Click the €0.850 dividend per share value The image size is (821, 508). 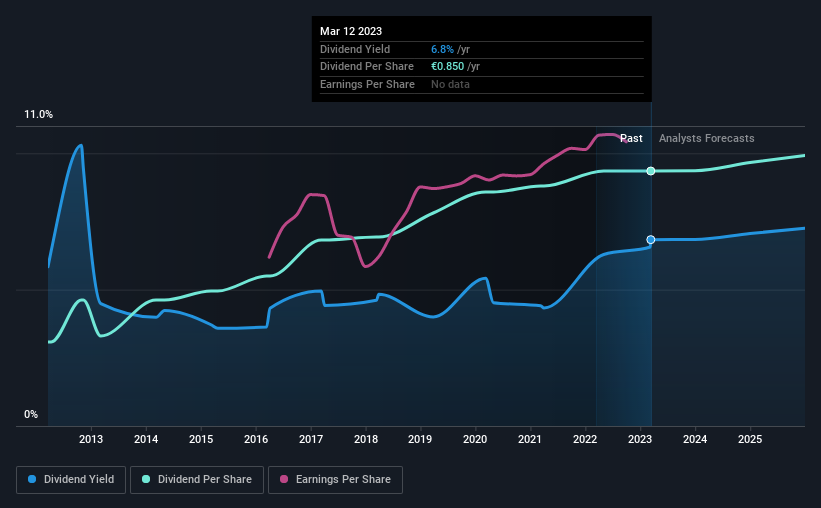447,67
